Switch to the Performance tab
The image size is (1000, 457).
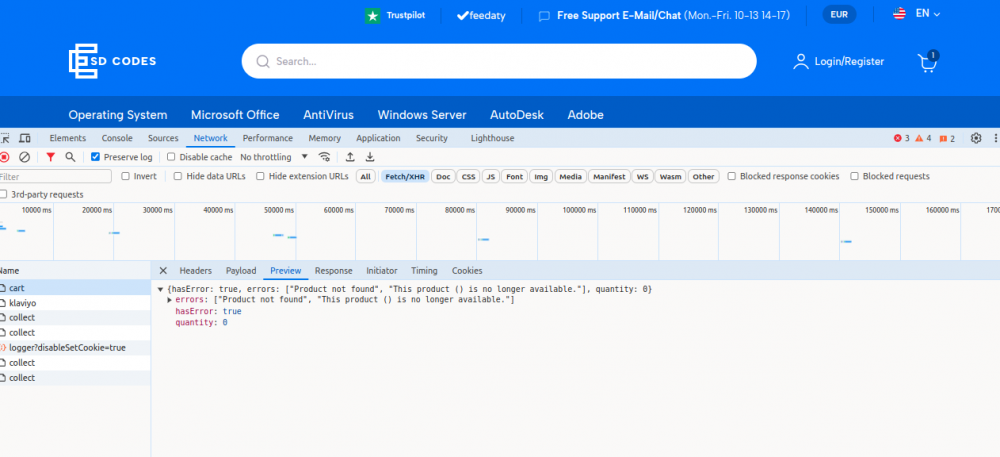(x=268, y=138)
